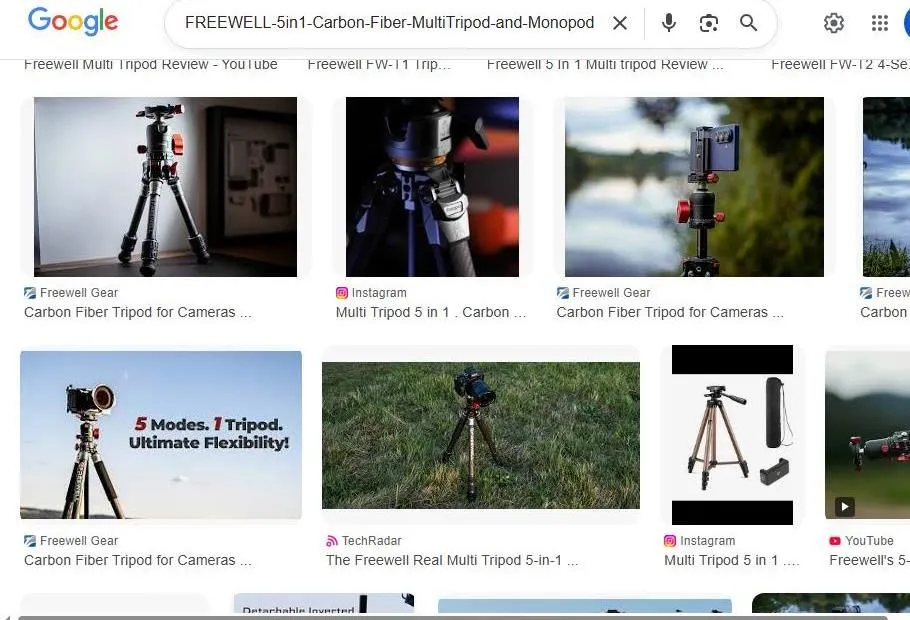Click the Freewell Gear source icon on first result
Screen dimensions: 910x620
[29, 293]
